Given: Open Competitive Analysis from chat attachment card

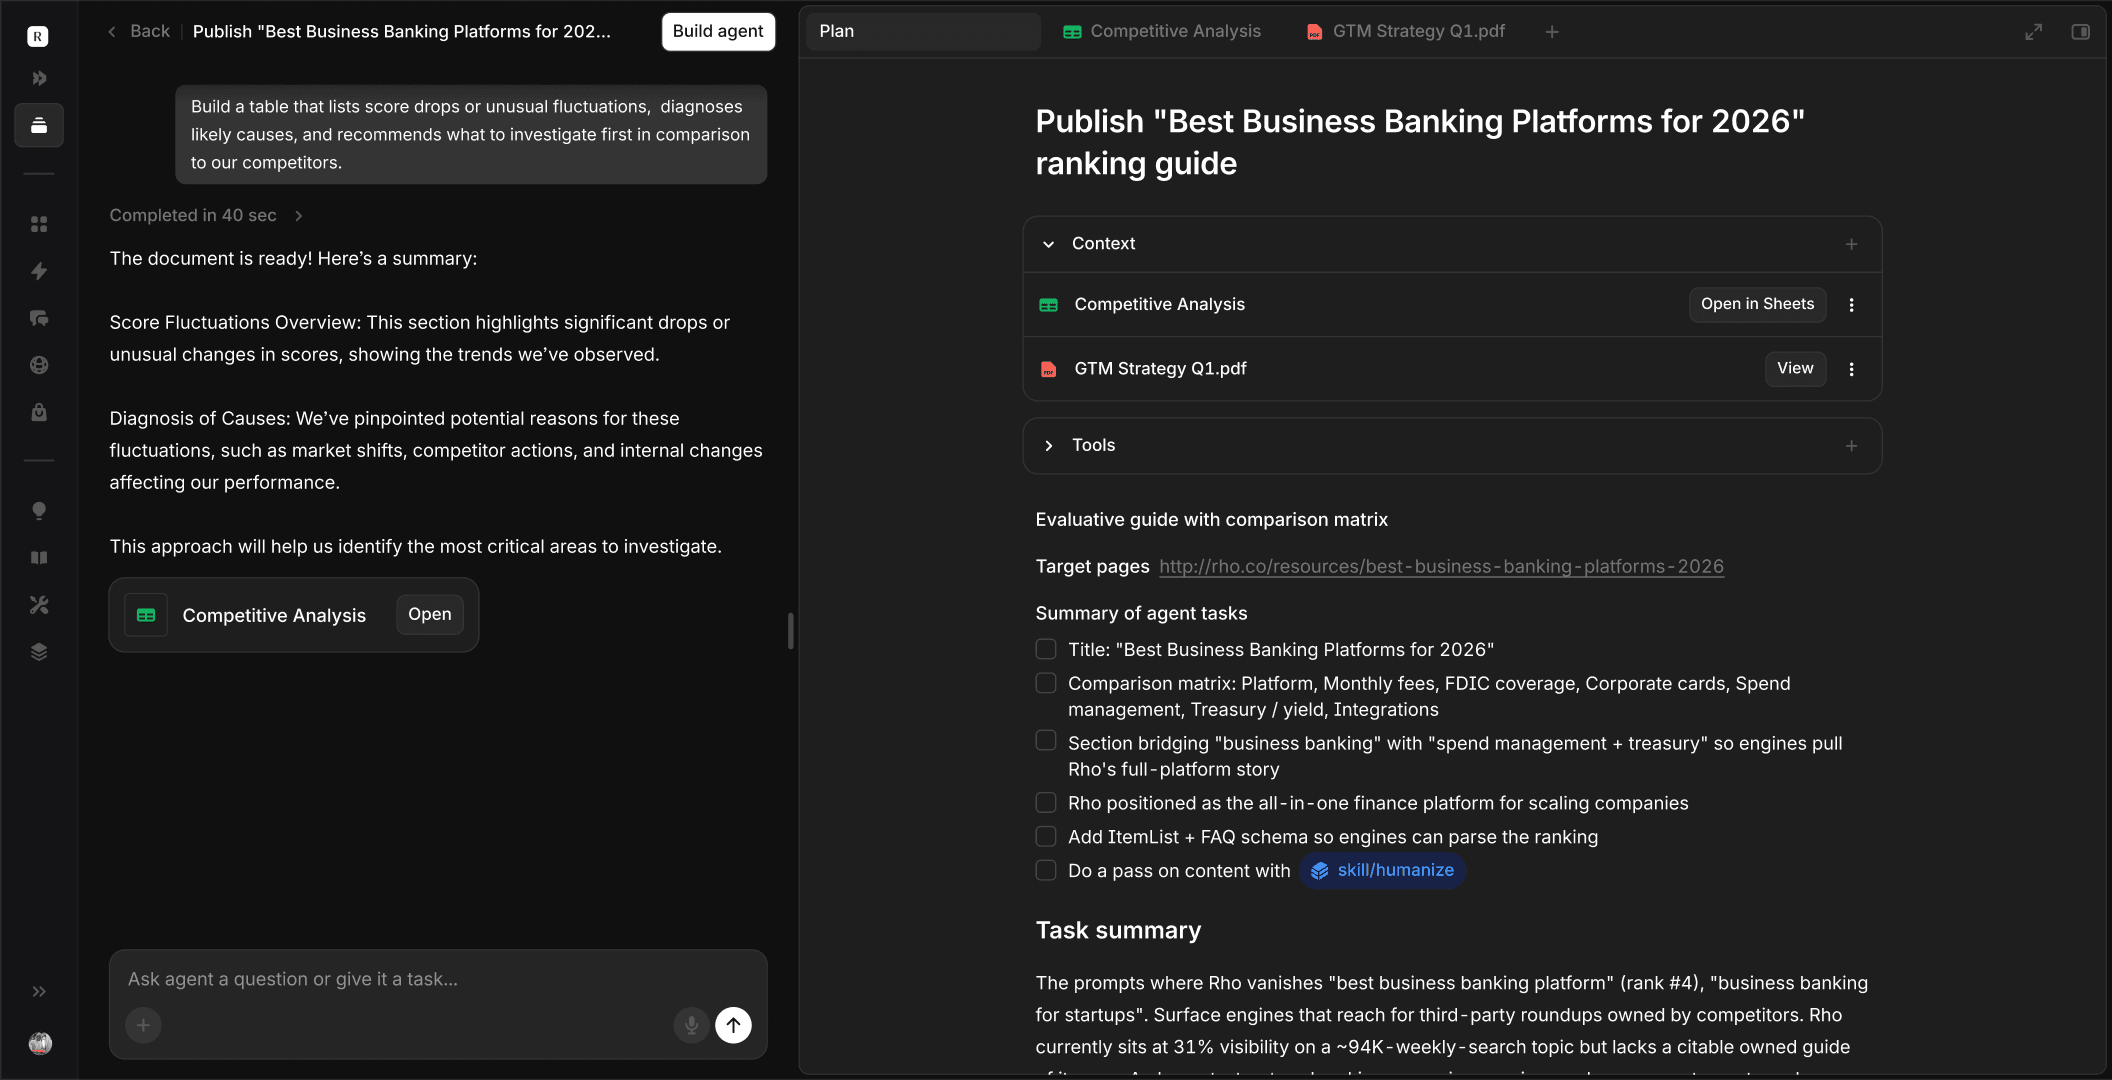Looking at the screenshot, I should point(429,614).
